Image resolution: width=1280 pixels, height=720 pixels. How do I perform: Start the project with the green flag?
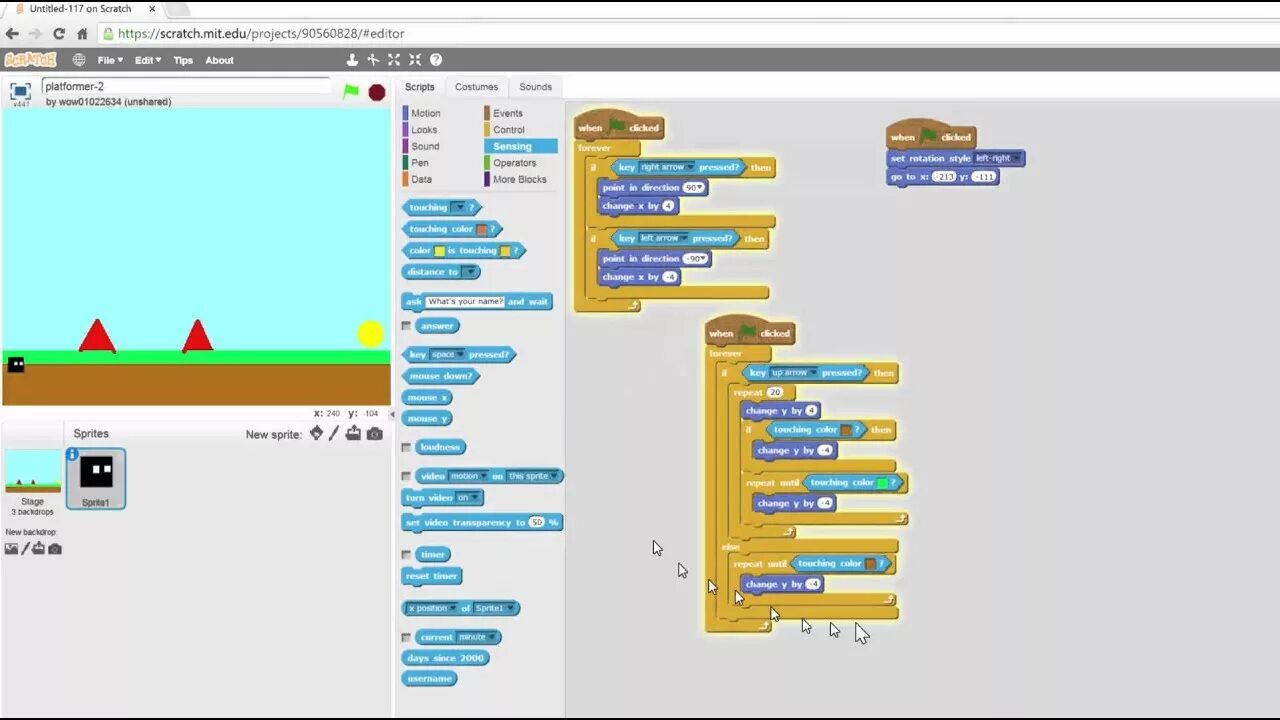[x=351, y=91]
